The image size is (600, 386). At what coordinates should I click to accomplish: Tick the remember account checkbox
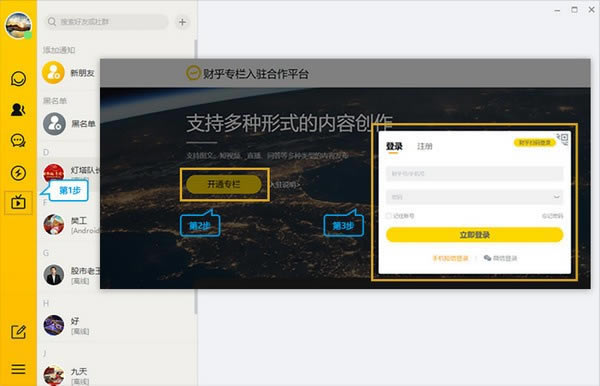[x=388, y=216]
